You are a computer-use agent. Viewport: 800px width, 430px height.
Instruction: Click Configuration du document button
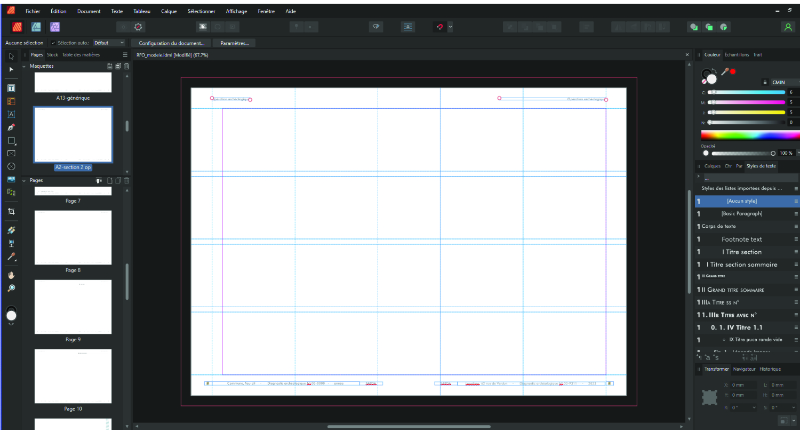coord(170,43)
